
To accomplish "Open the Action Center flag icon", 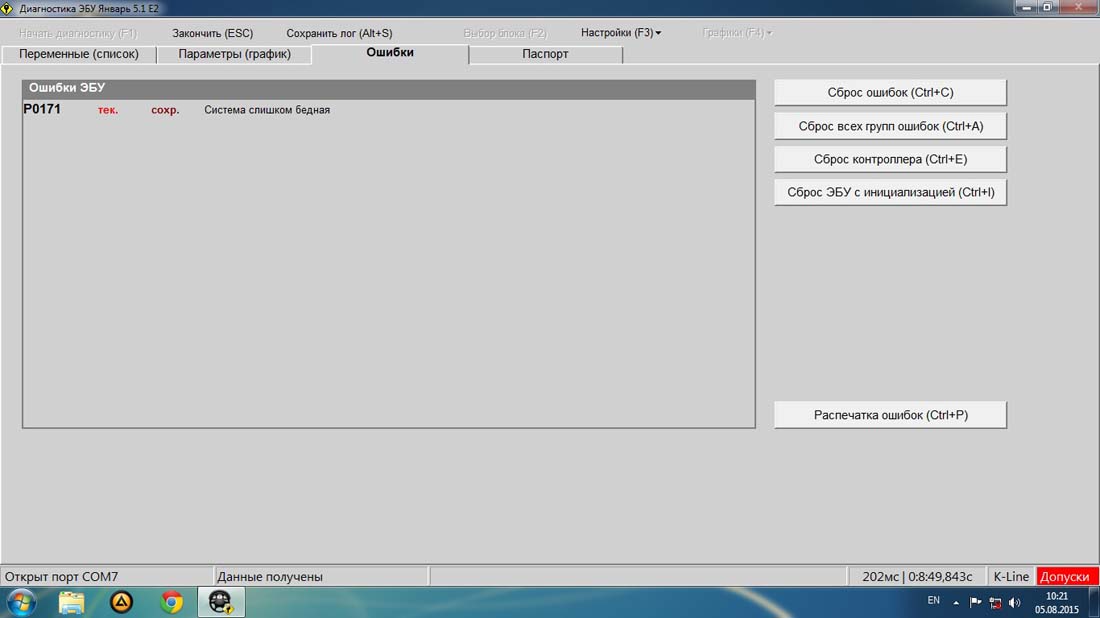I will [976, 602].
